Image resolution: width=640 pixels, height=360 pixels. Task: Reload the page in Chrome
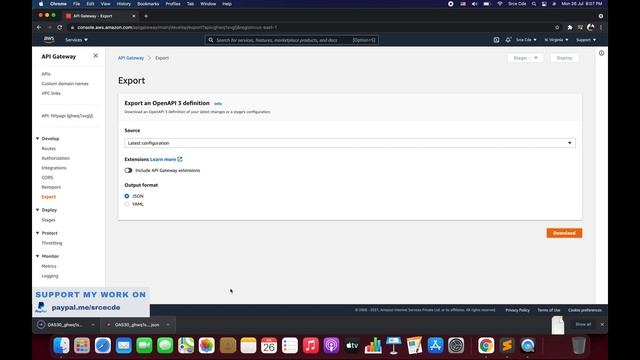[60, 27]
